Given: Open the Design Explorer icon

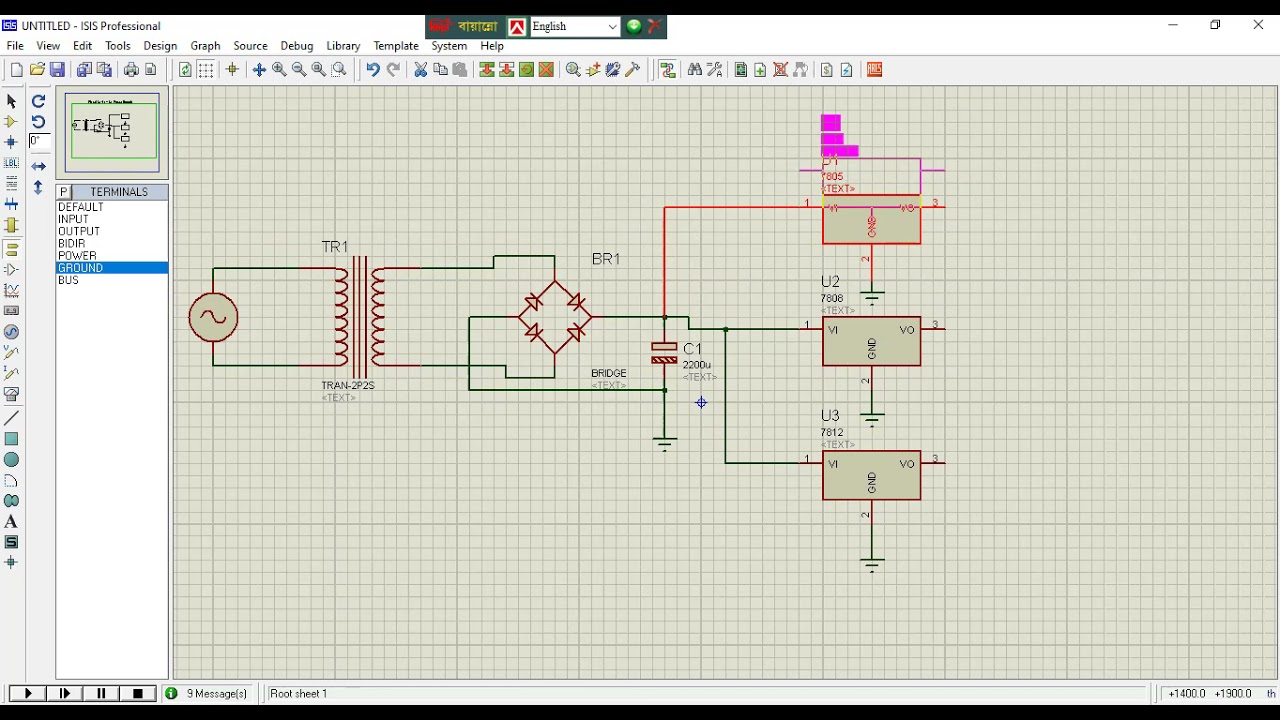Looking at the screenshot, I should [741, 70].
